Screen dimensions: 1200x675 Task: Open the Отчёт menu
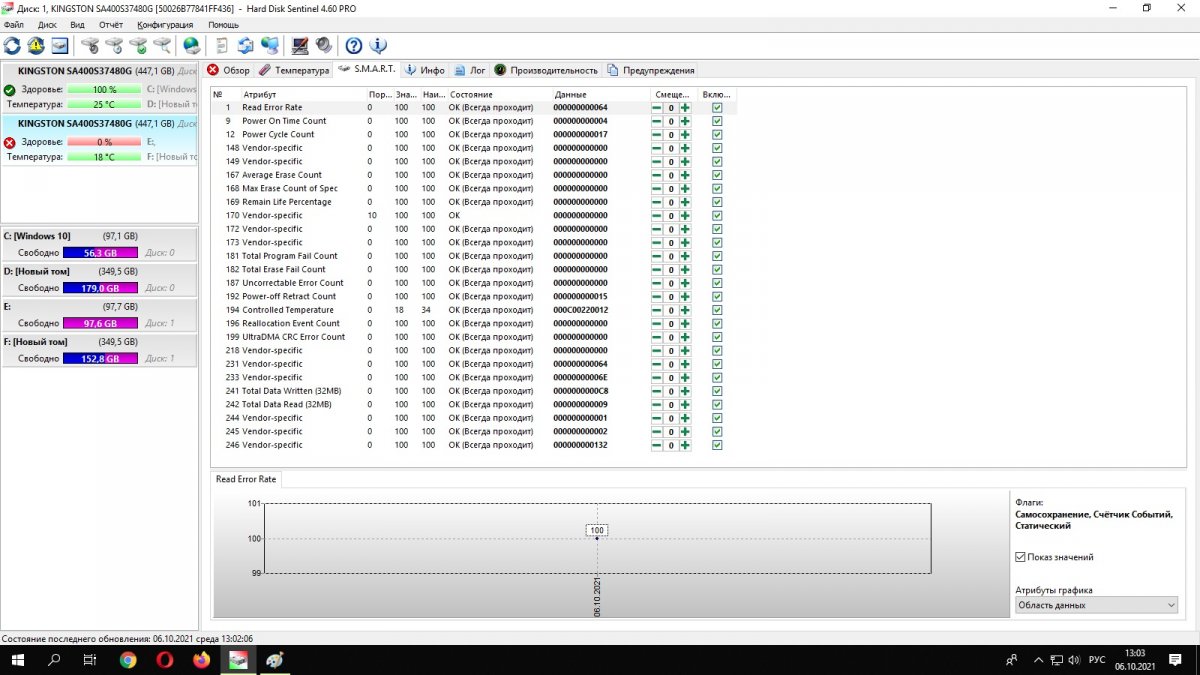pyautogui.click(x=111, y=24)
